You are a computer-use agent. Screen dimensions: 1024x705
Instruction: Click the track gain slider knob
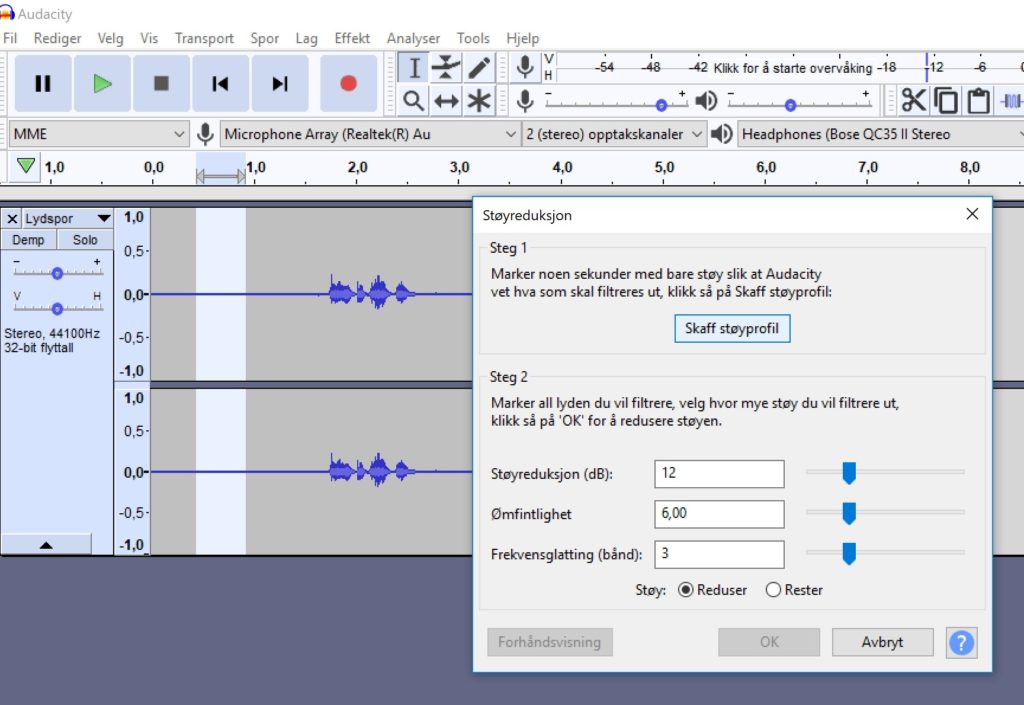tap(57, 273)
